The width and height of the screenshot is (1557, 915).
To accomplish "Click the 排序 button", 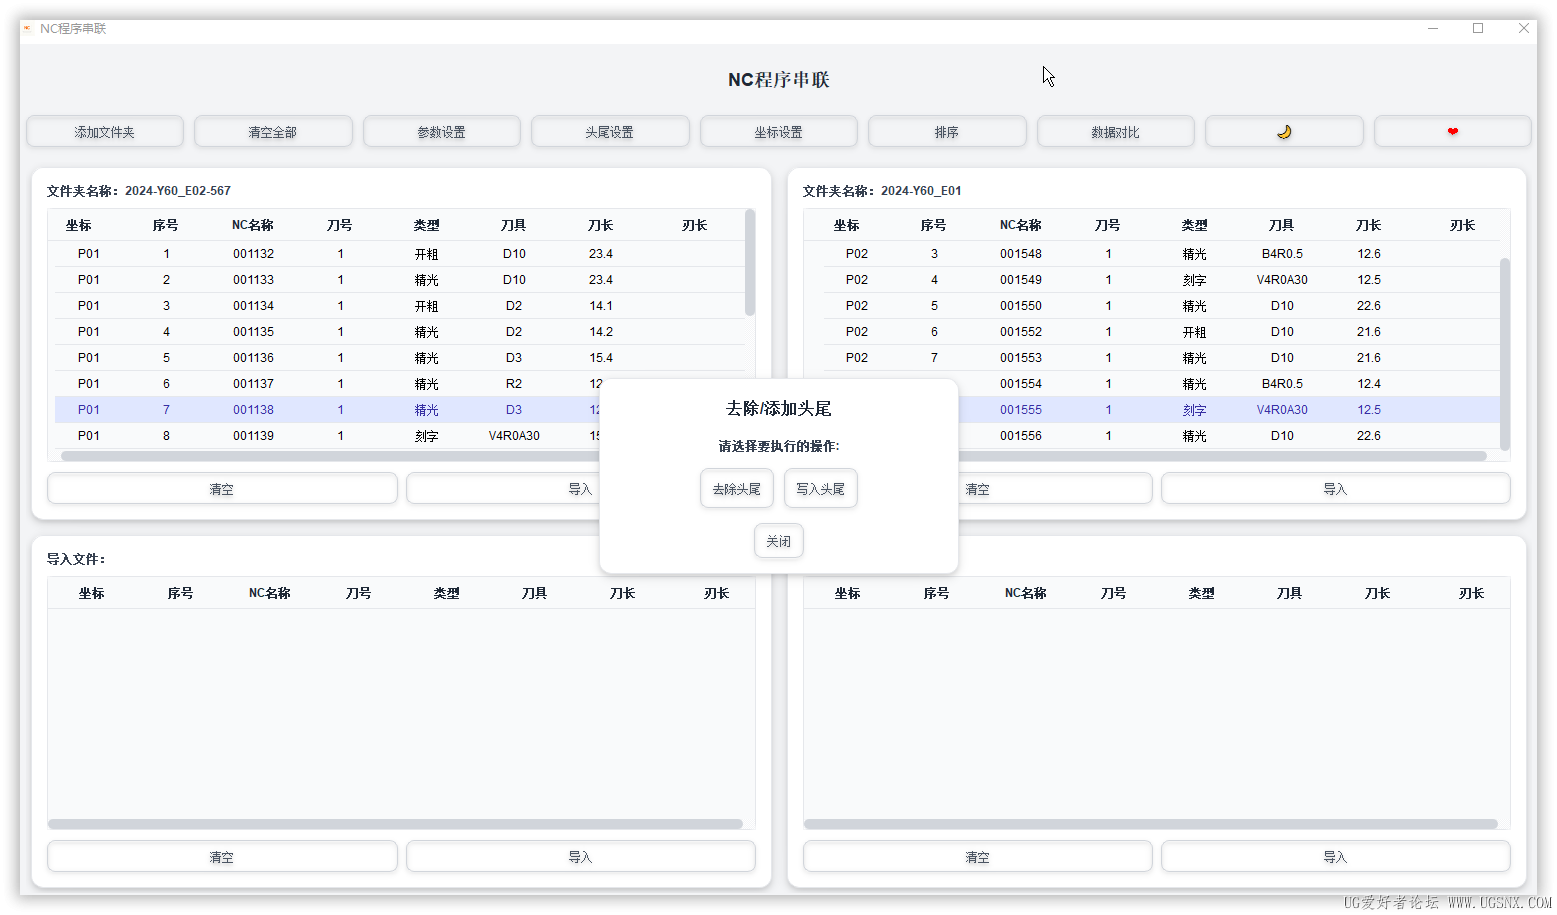I will [947, 131].
